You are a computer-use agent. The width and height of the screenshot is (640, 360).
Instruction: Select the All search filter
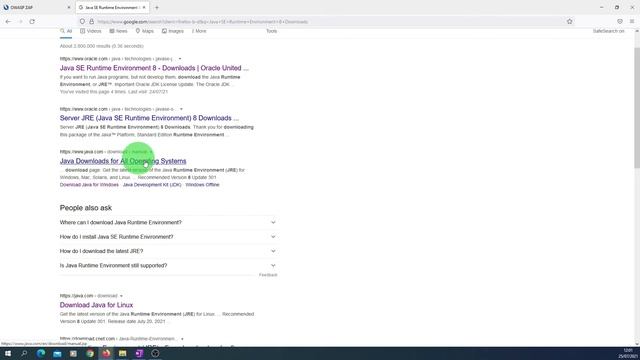[x=66, y=31]
